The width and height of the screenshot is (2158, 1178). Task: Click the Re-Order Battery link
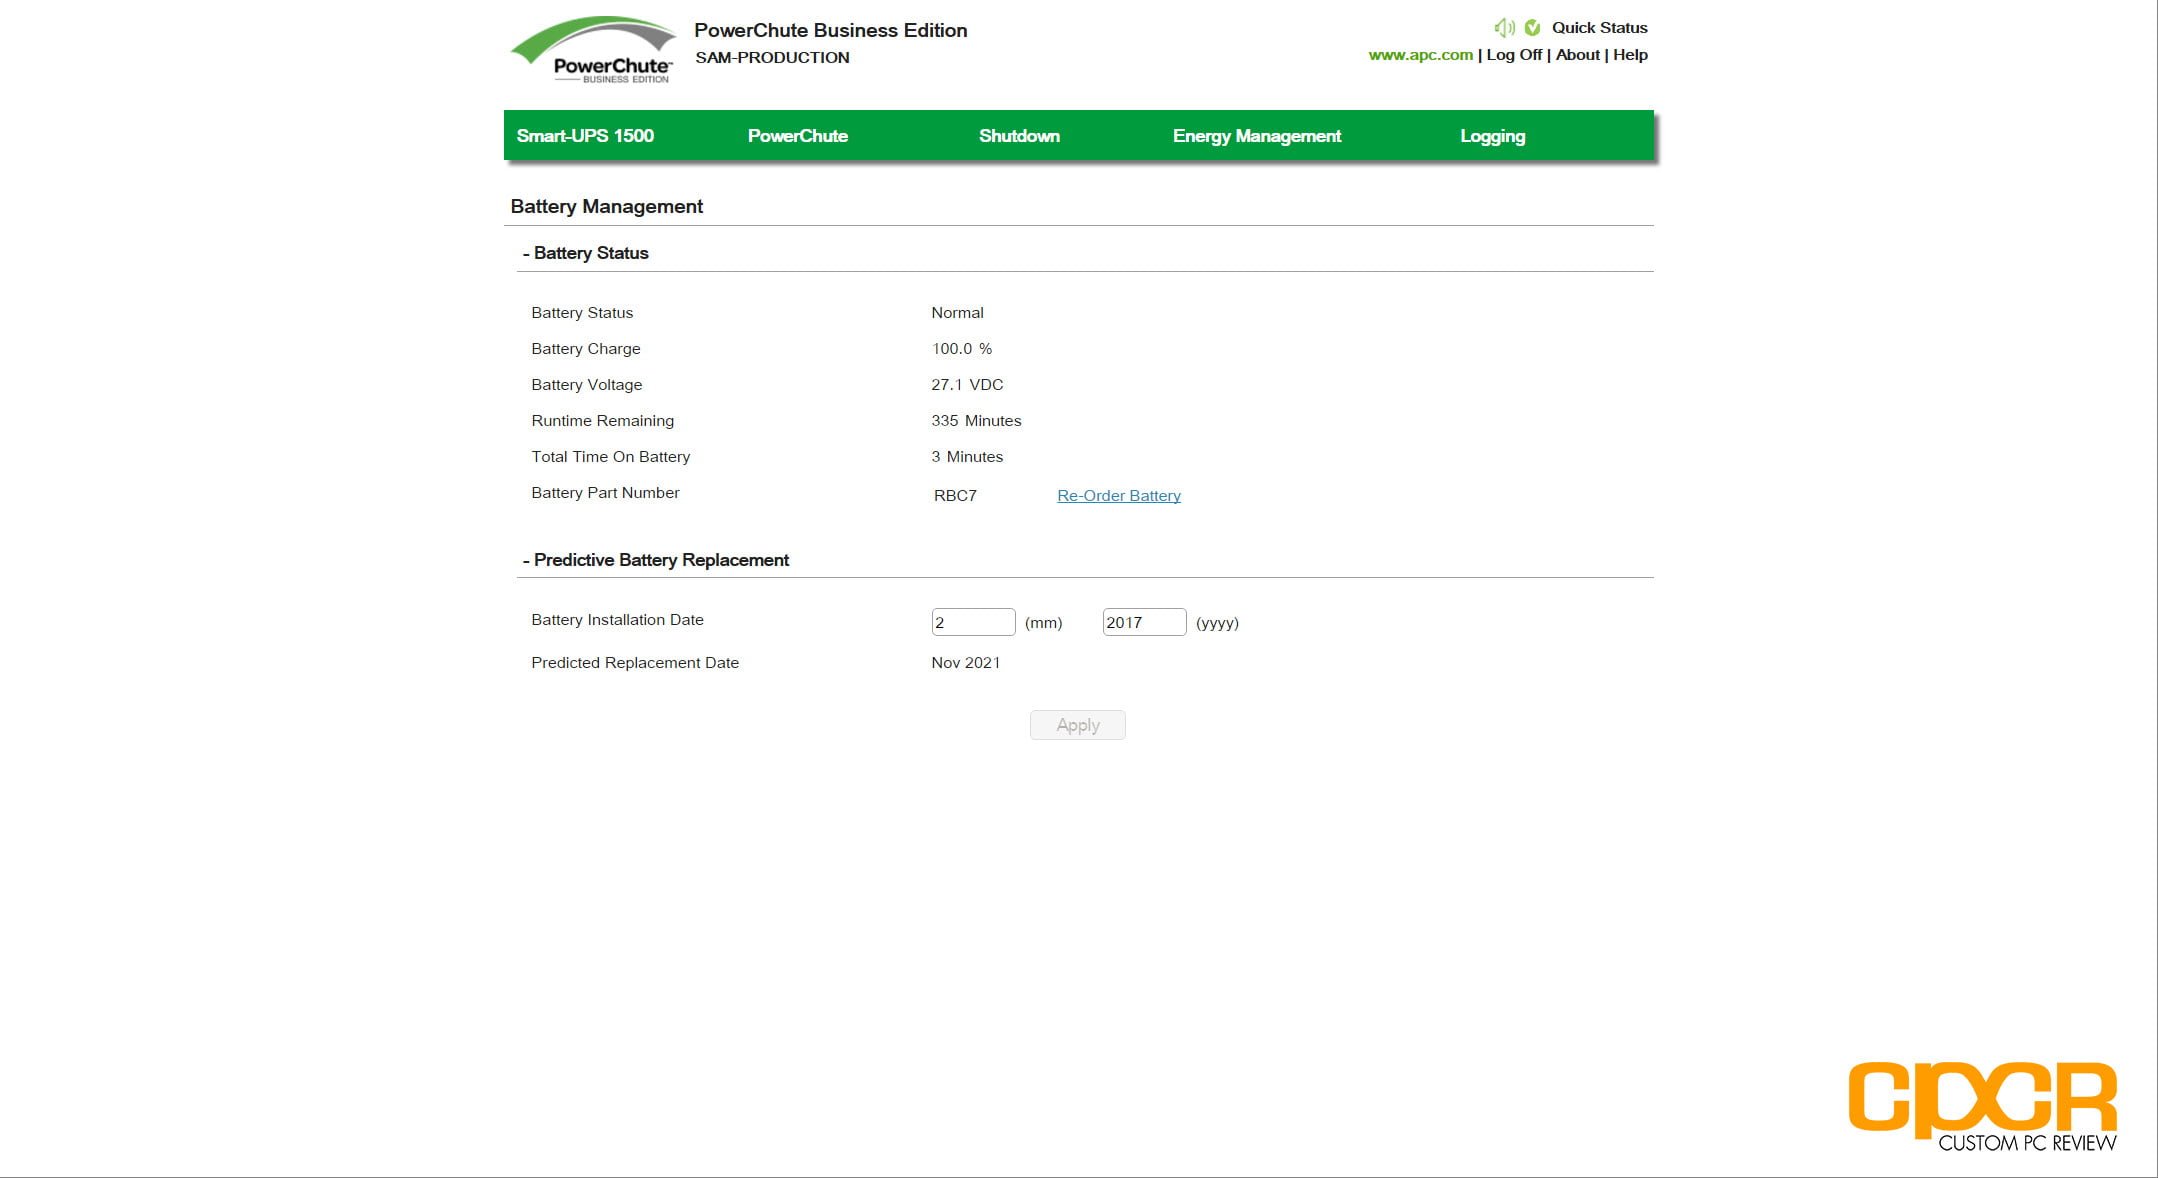(1119, 496)
